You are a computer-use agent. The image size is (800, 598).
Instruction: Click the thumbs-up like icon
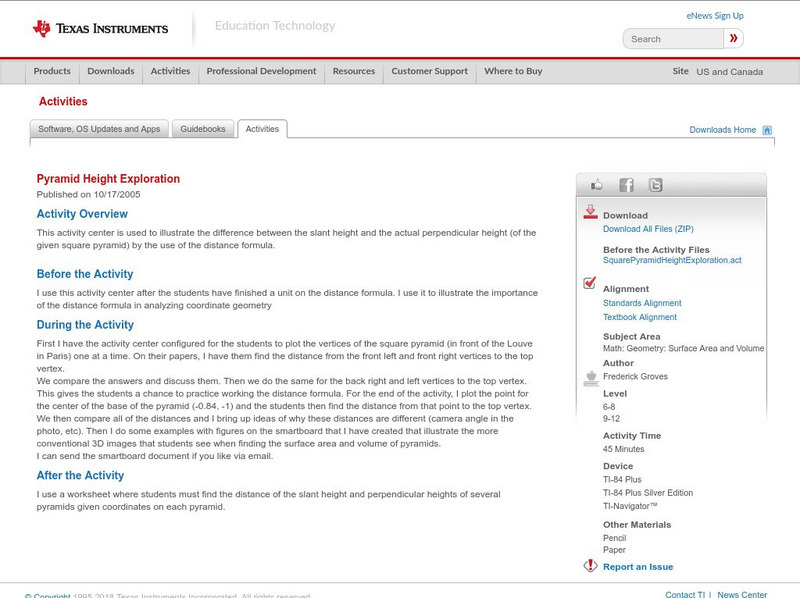(596, 185)
